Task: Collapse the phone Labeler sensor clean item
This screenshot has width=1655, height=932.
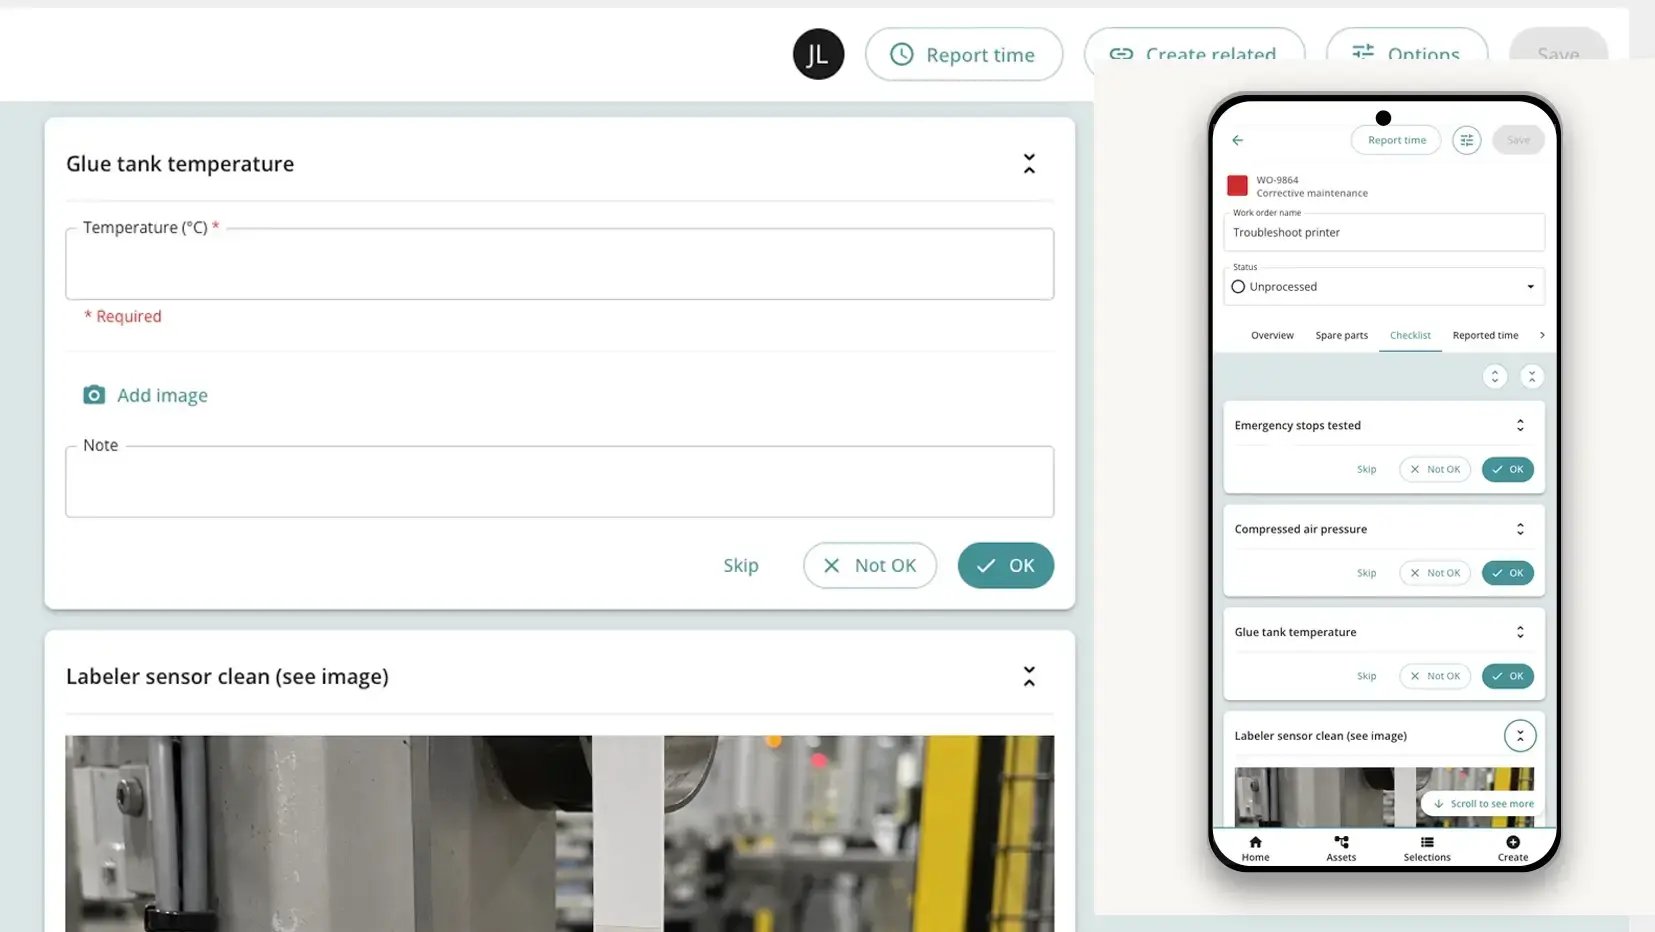Action: 1520,736
